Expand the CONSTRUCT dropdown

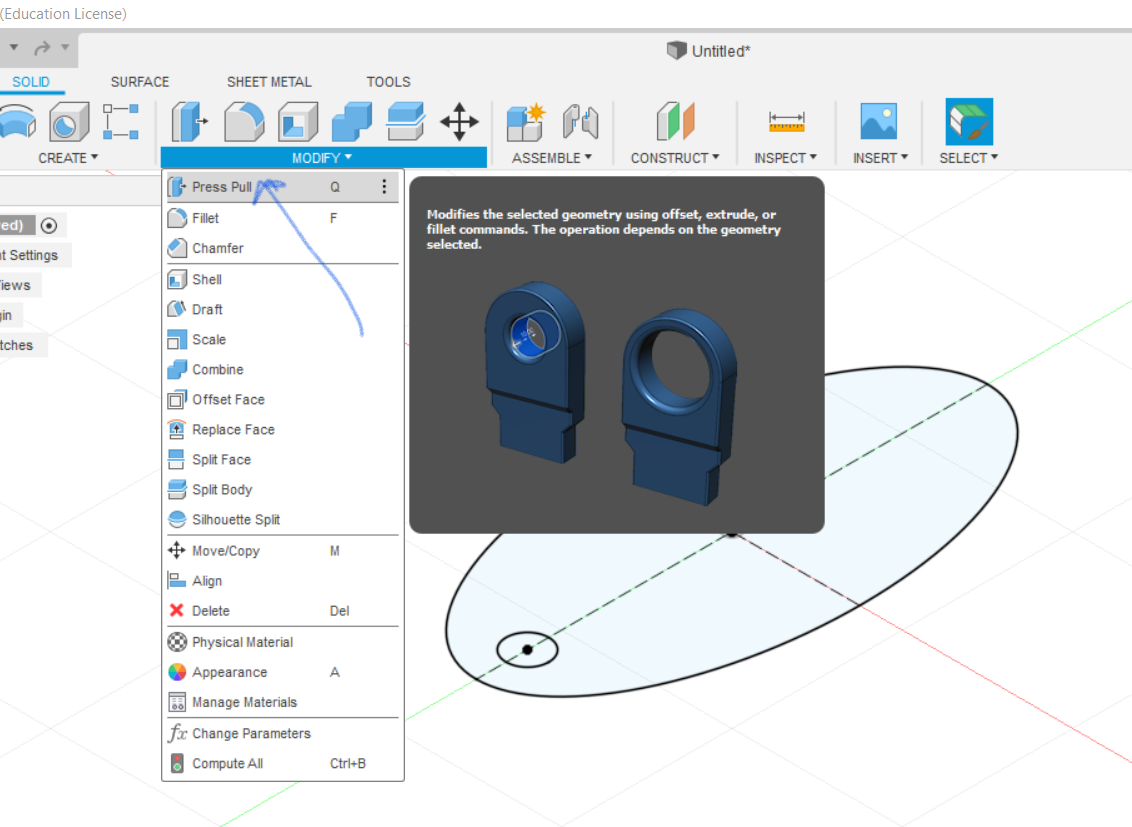point(675,157)
